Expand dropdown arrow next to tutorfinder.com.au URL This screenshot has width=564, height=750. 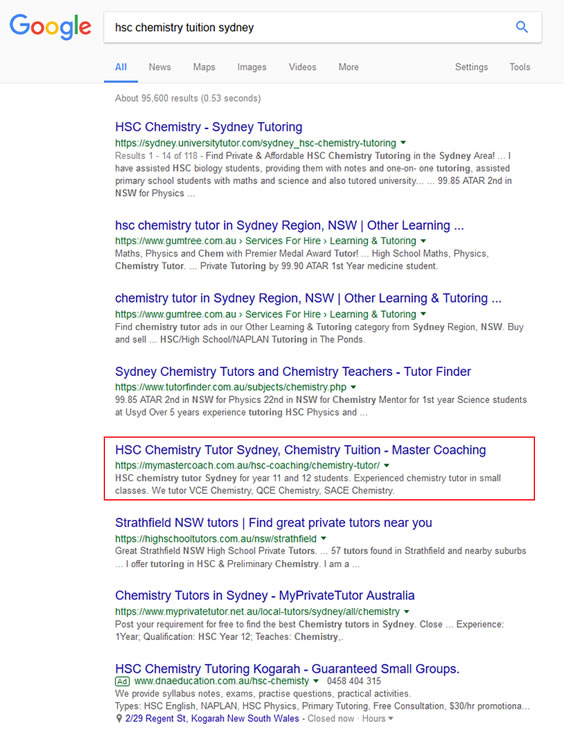click(354, 387)
